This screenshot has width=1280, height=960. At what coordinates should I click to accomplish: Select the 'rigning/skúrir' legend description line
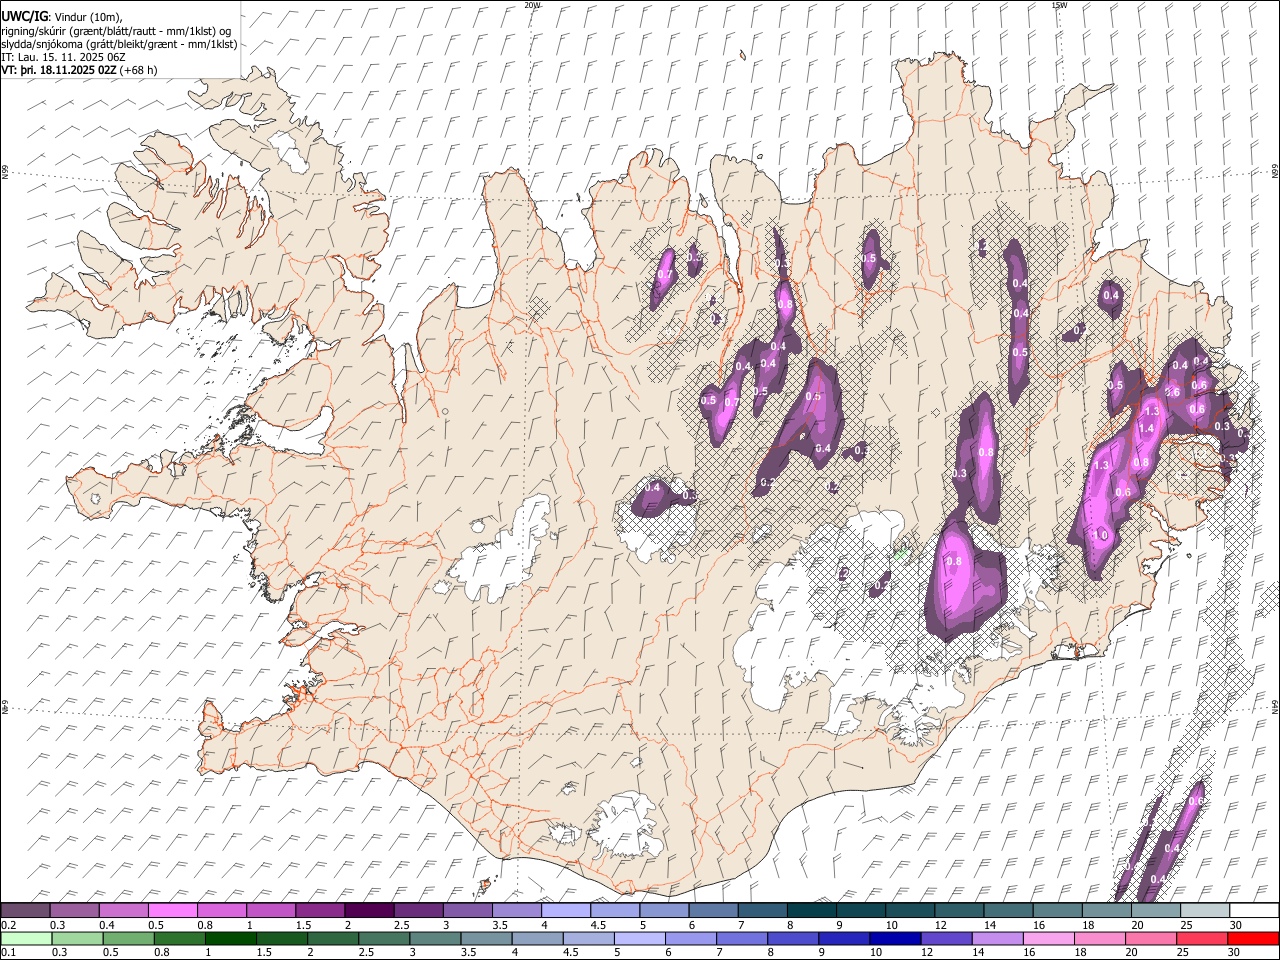(x=117, y=31)
